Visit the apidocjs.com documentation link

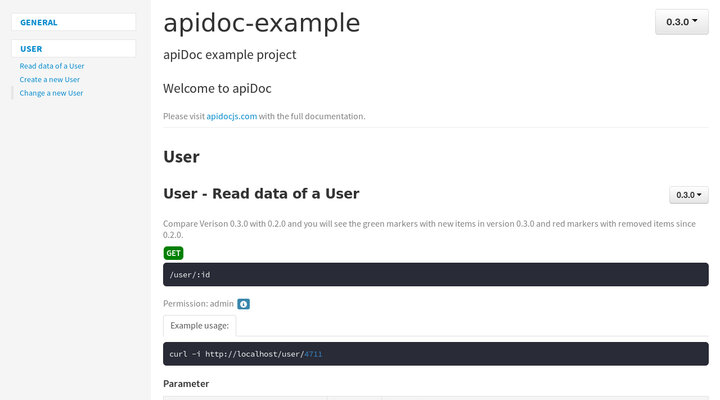point(238,116)
